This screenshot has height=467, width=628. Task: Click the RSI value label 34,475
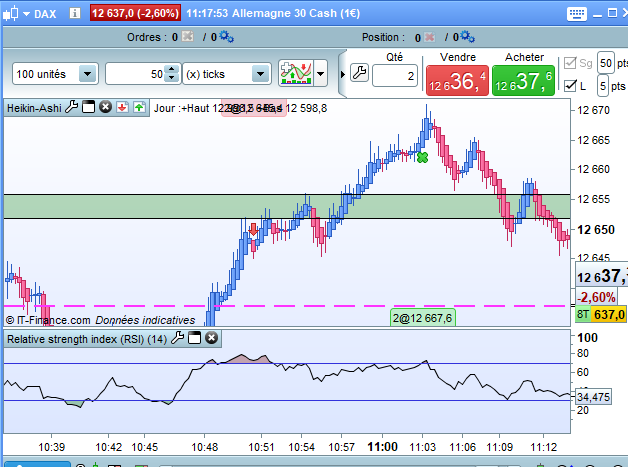pos(594,397)
